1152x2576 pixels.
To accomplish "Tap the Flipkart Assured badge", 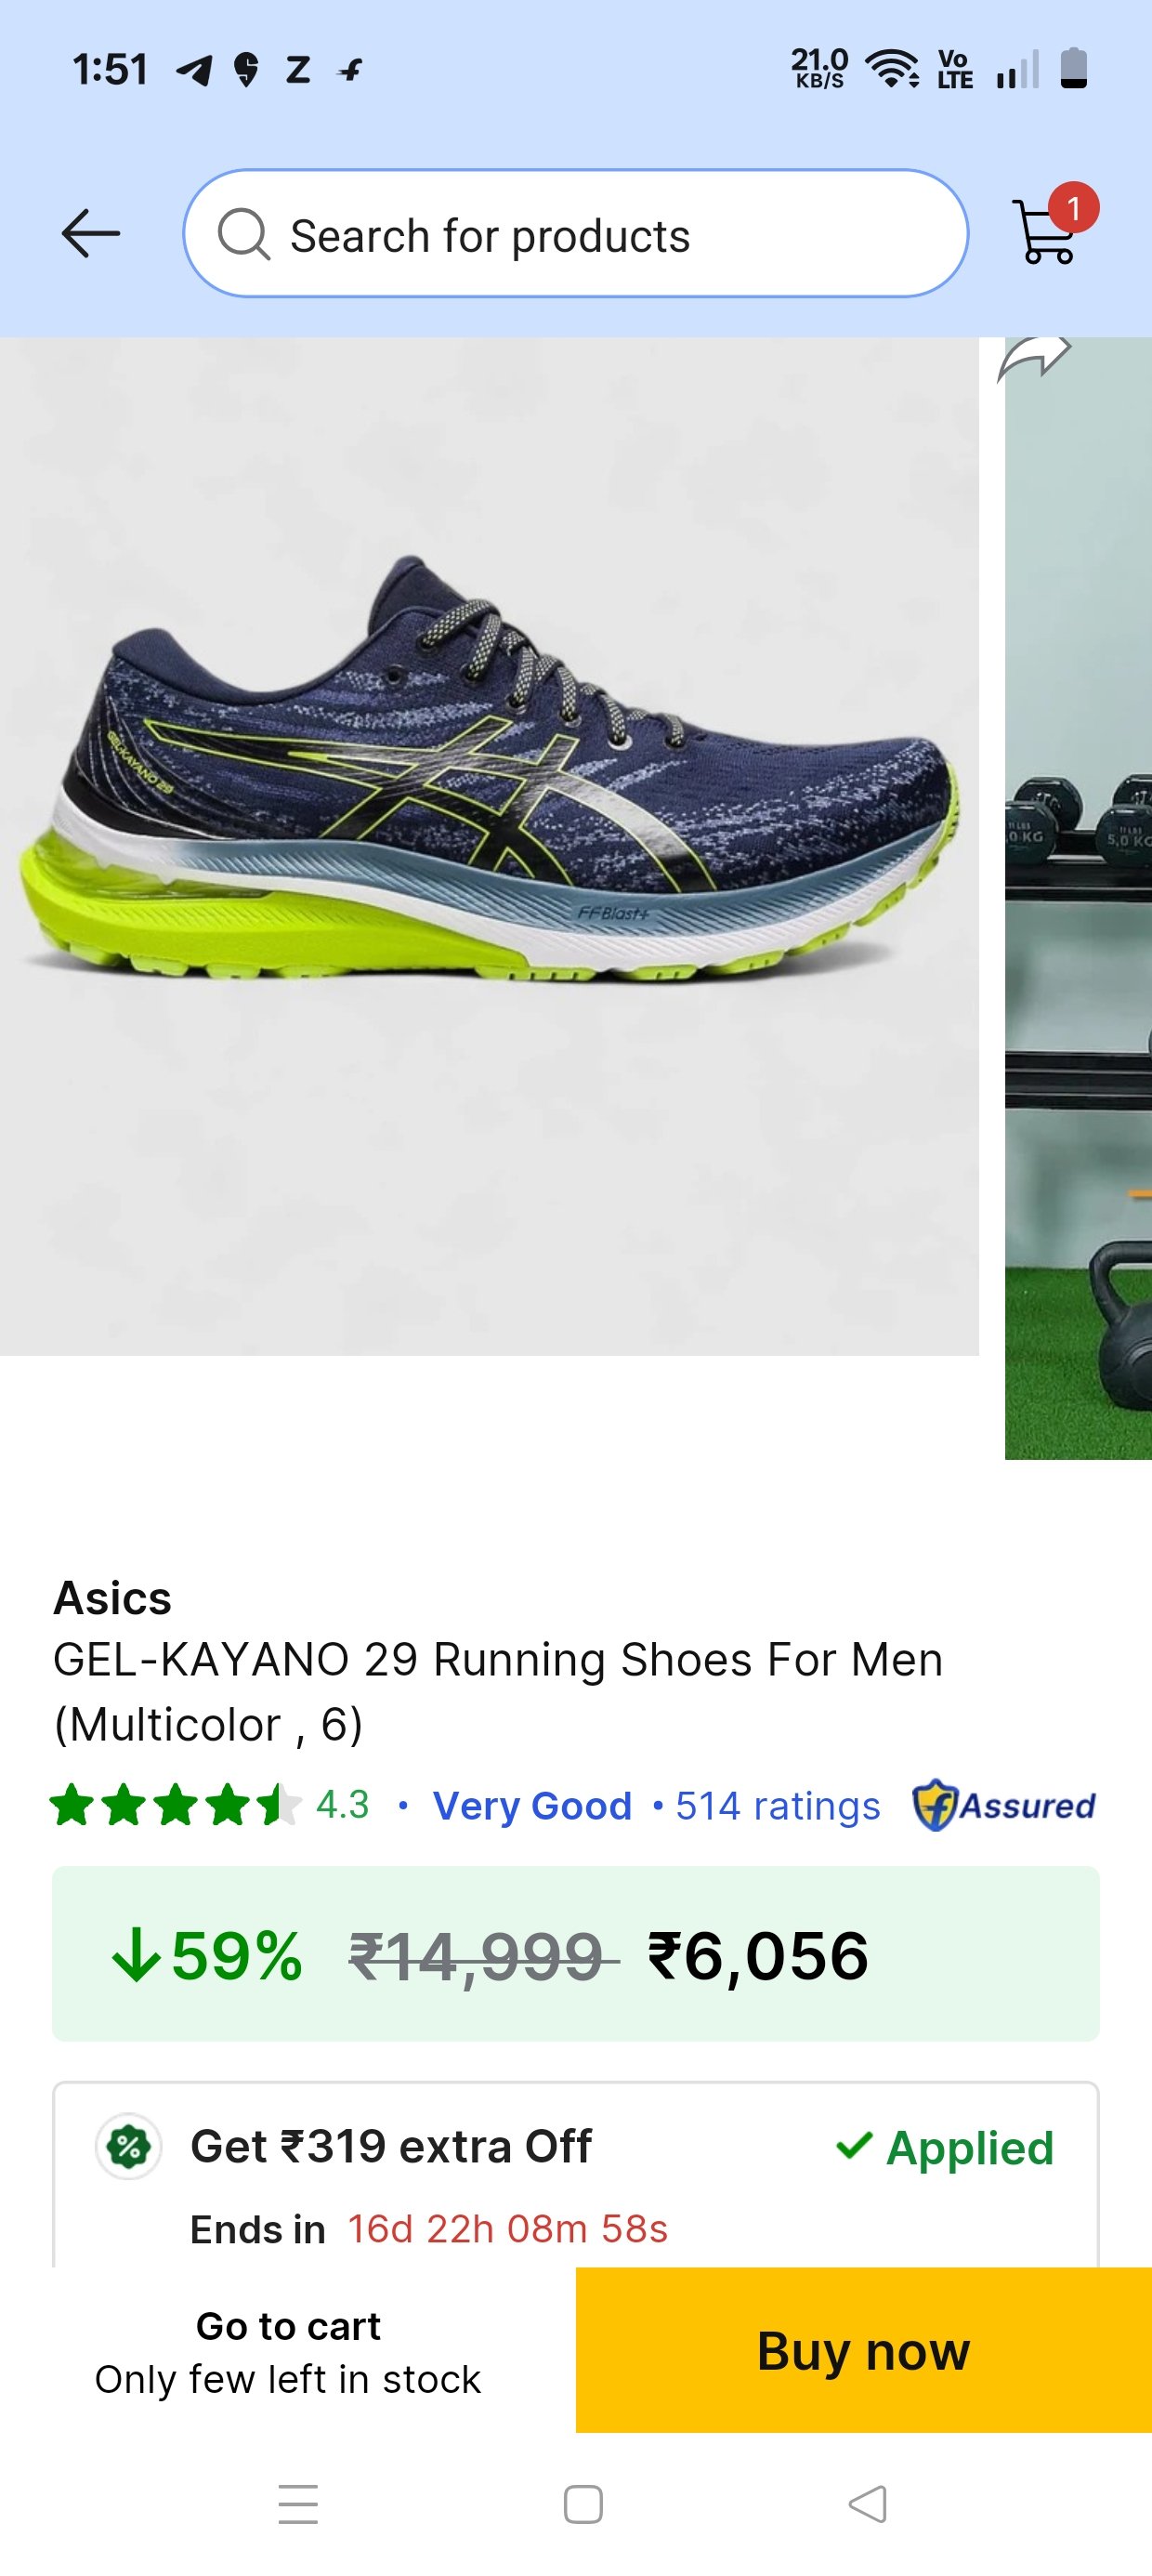I will click(x=1004, y=1805).
